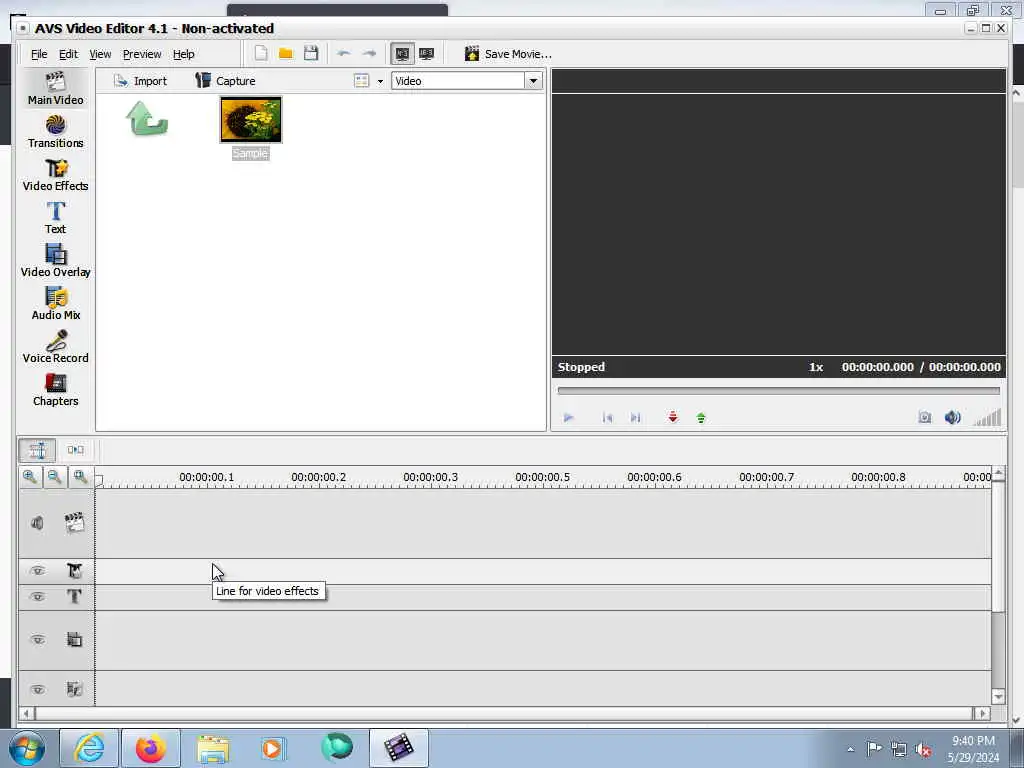The height and width of the screenshot is (768, 1024).
Task: Open the Video Overlay panel
Action: (56, 261)
